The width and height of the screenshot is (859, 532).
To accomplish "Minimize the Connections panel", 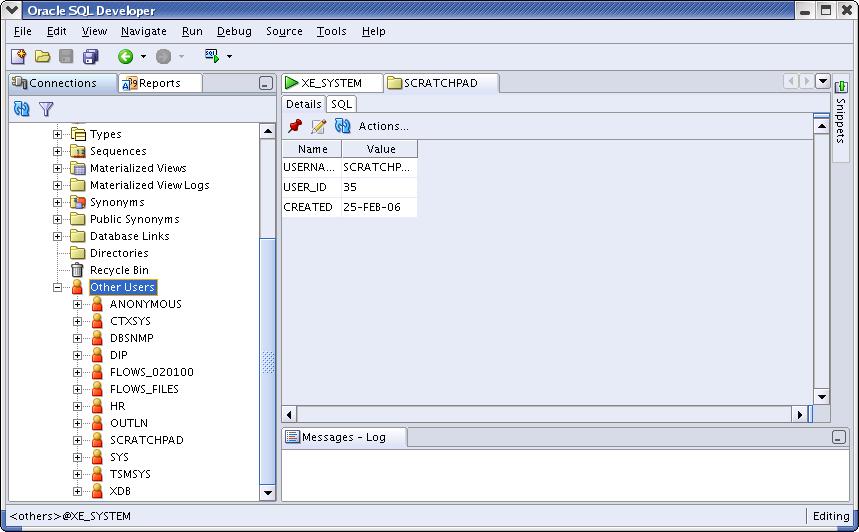I will [265, 83].
